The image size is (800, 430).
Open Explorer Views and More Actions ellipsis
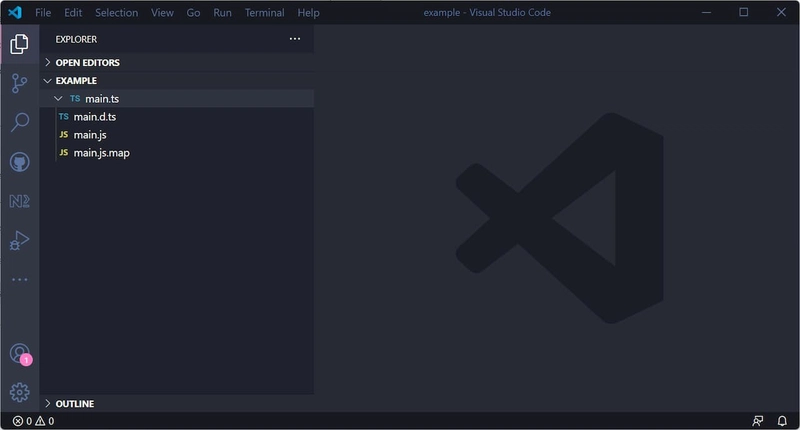coord(295,39)
